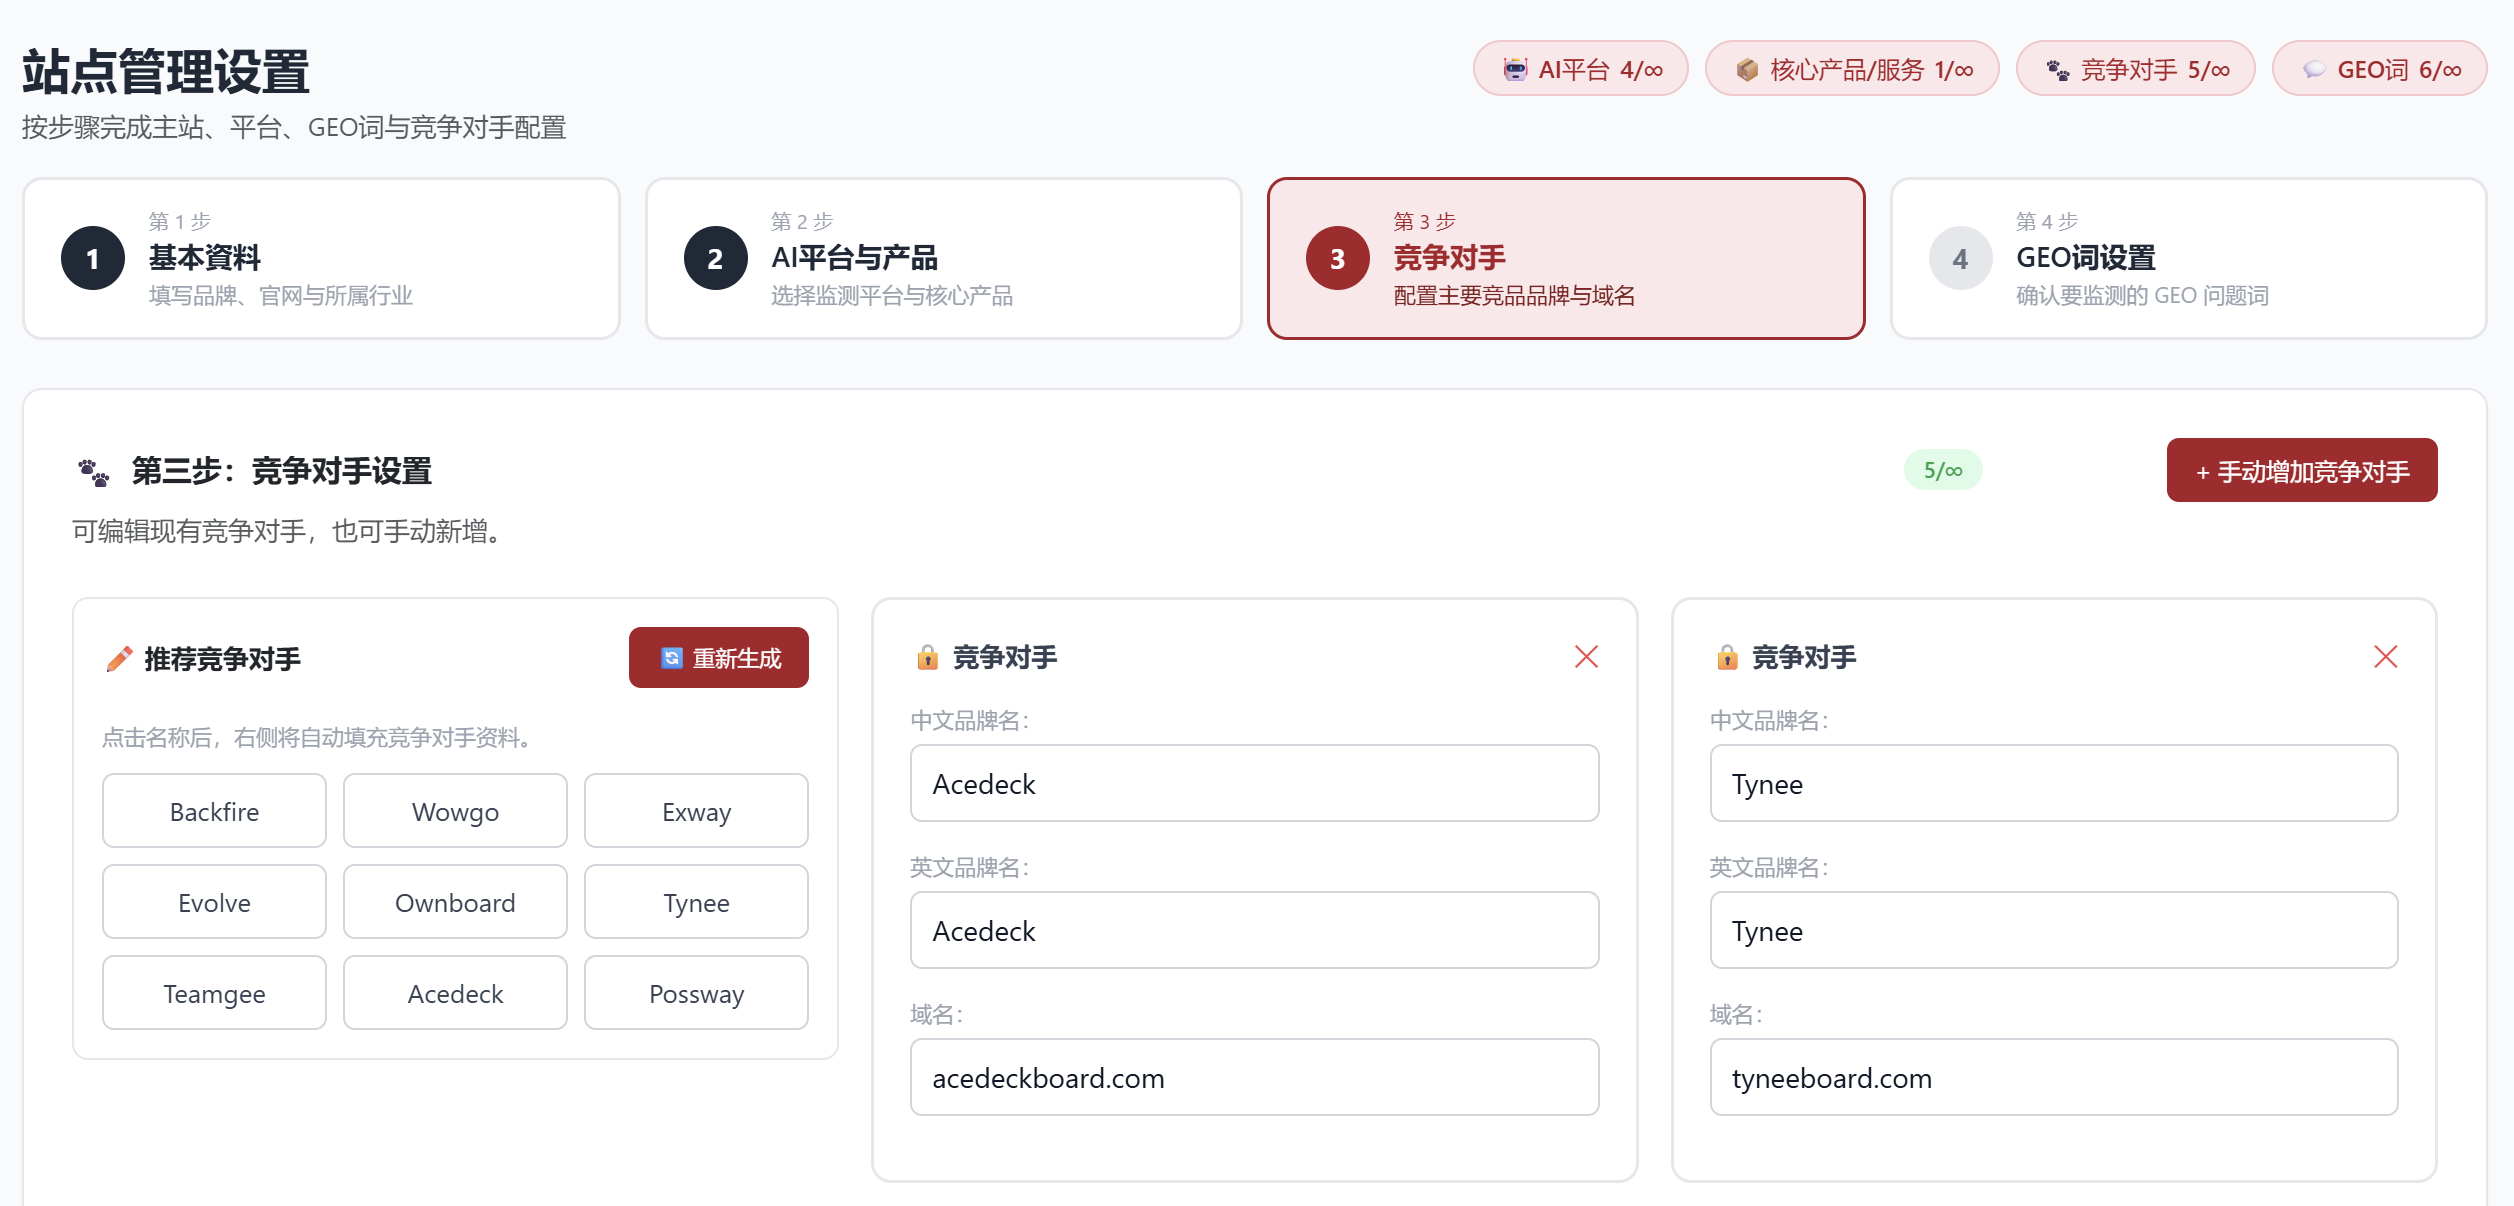The height and width of the screenshot is (1206, 2514).
Task: Click the package icon in 核心产品/服务 badge
Action: pyautogui.click(x=1747, y=69)
